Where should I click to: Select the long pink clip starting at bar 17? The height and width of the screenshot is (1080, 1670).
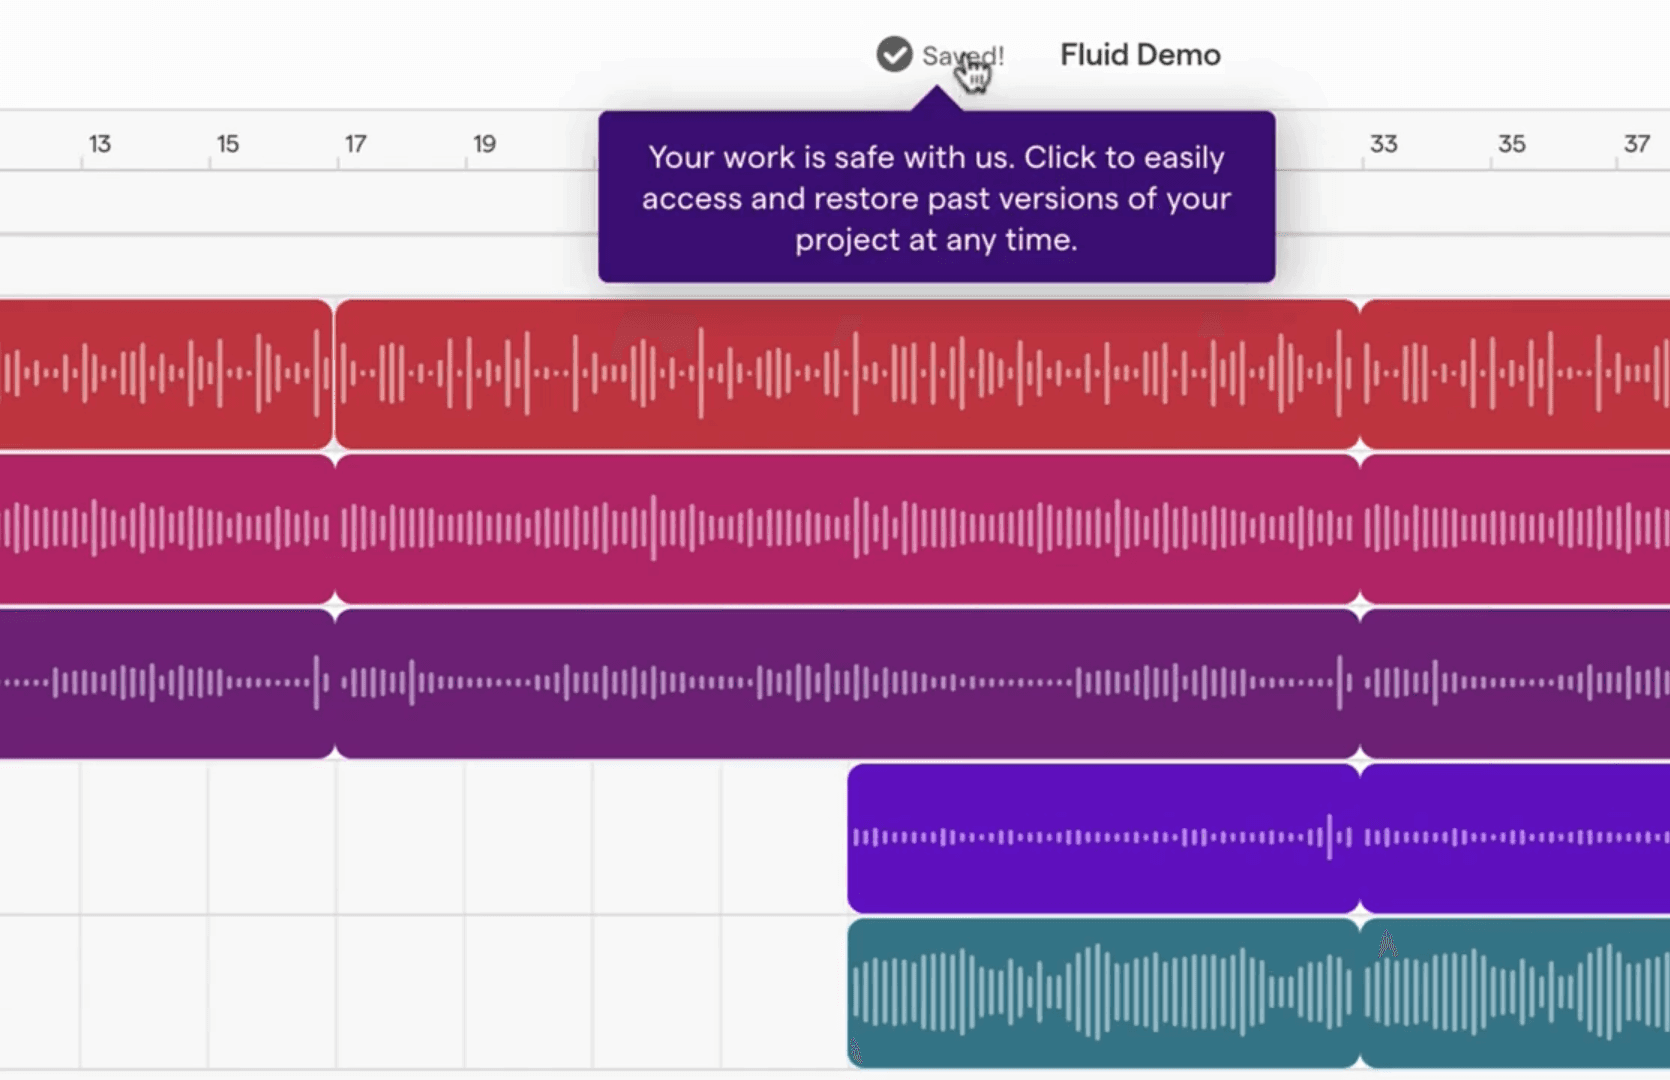click(x=847, y=528)
